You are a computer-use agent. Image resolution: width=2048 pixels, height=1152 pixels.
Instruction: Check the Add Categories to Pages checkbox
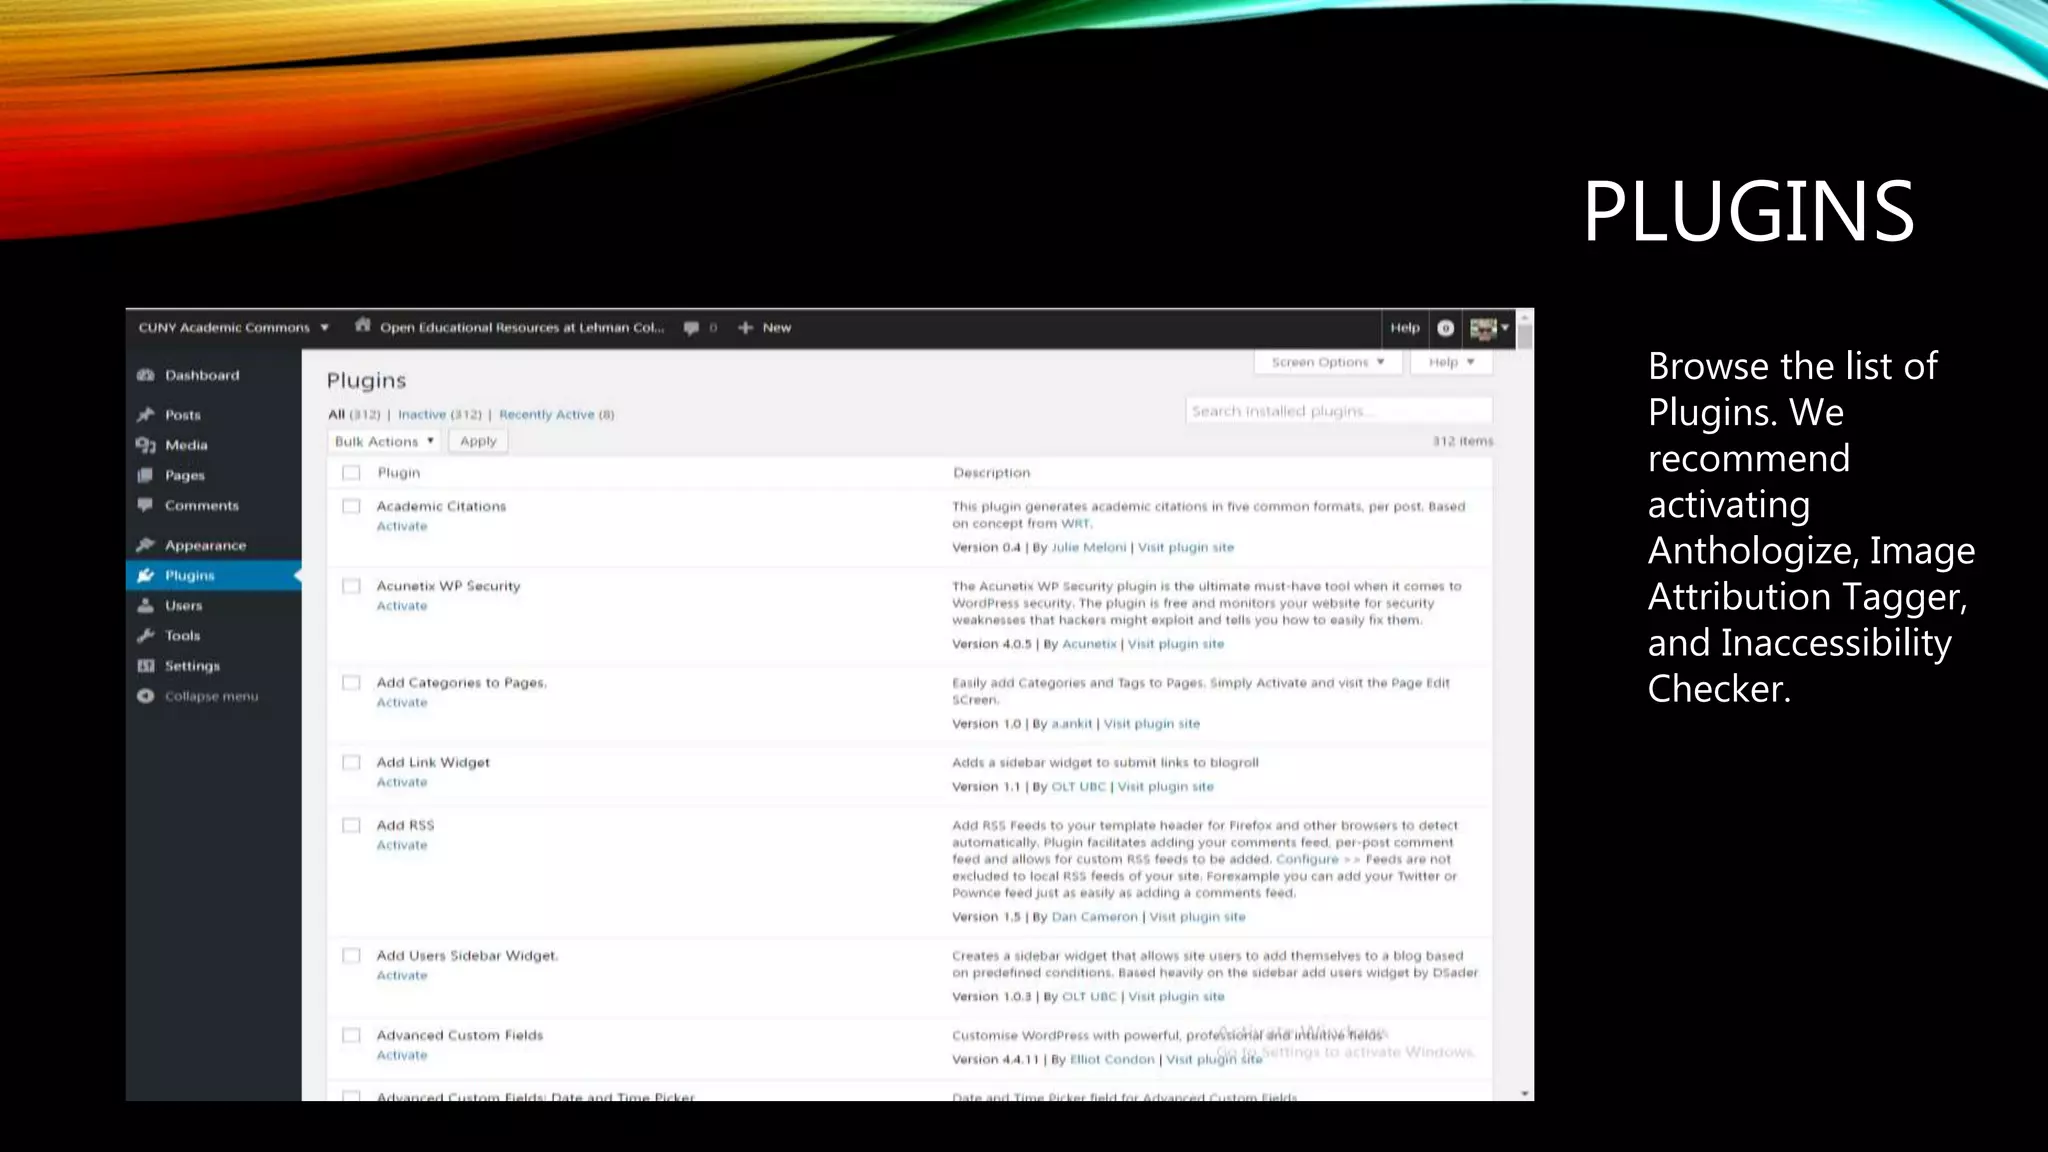click(351, 683)
